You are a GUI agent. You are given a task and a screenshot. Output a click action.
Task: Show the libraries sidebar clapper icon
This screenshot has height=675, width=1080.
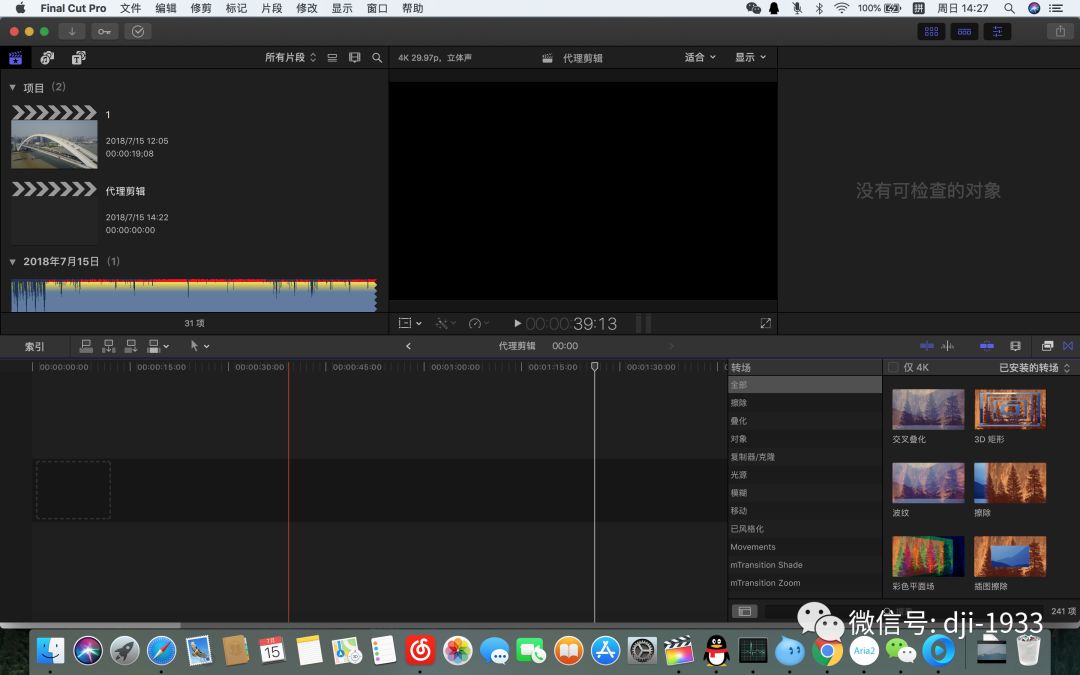15,58
